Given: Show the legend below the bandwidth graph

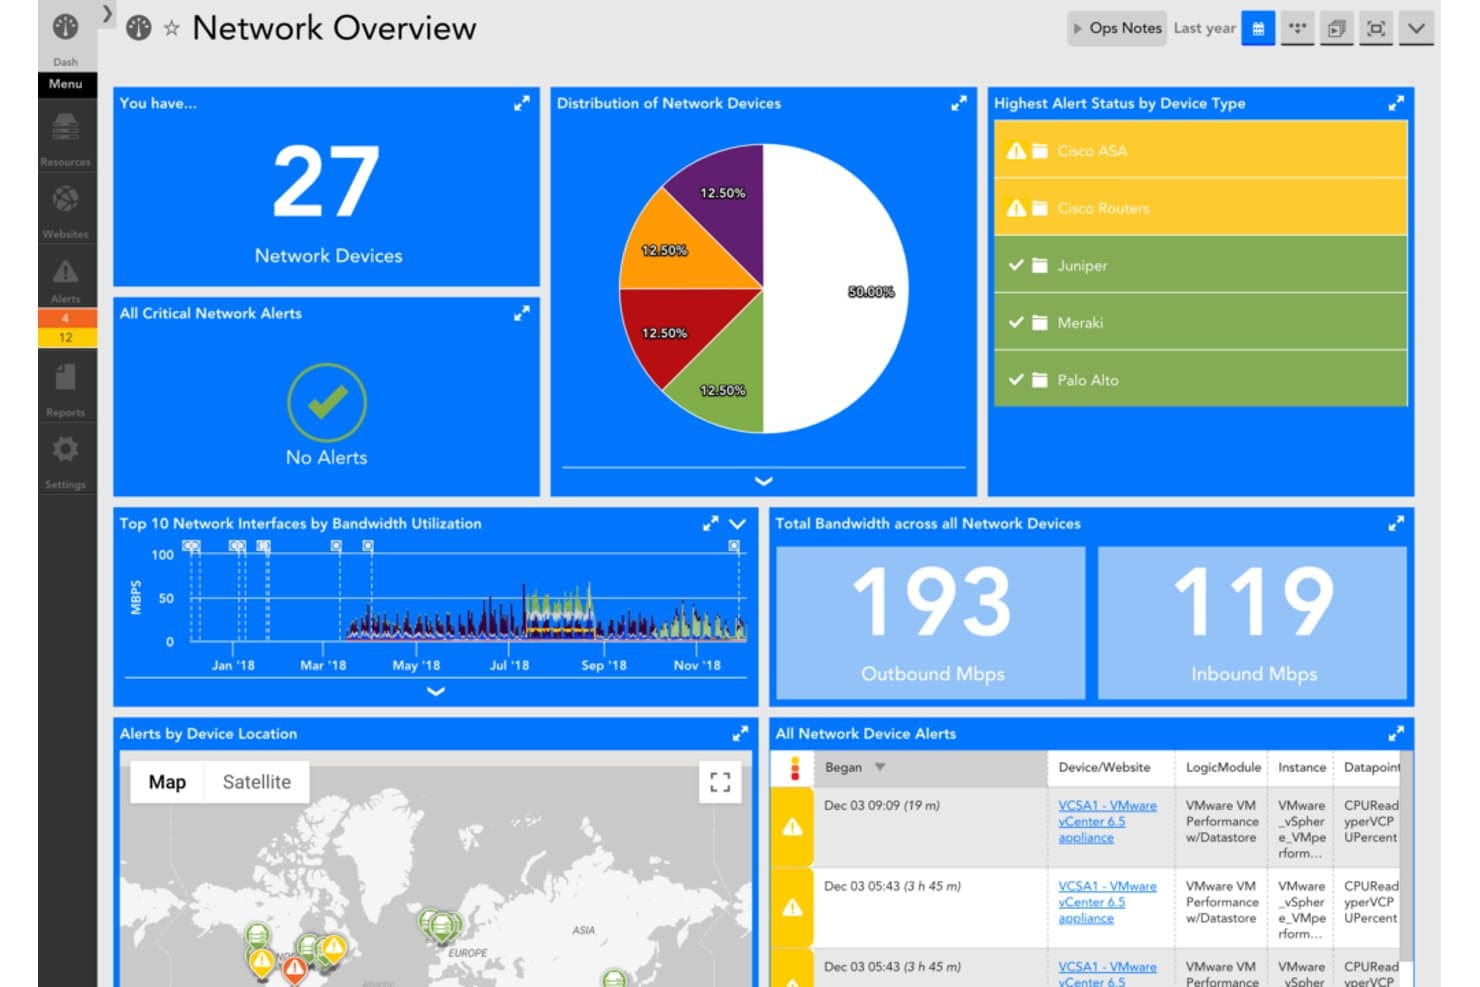Looking at the screenshot, I should tap(435, 691).
